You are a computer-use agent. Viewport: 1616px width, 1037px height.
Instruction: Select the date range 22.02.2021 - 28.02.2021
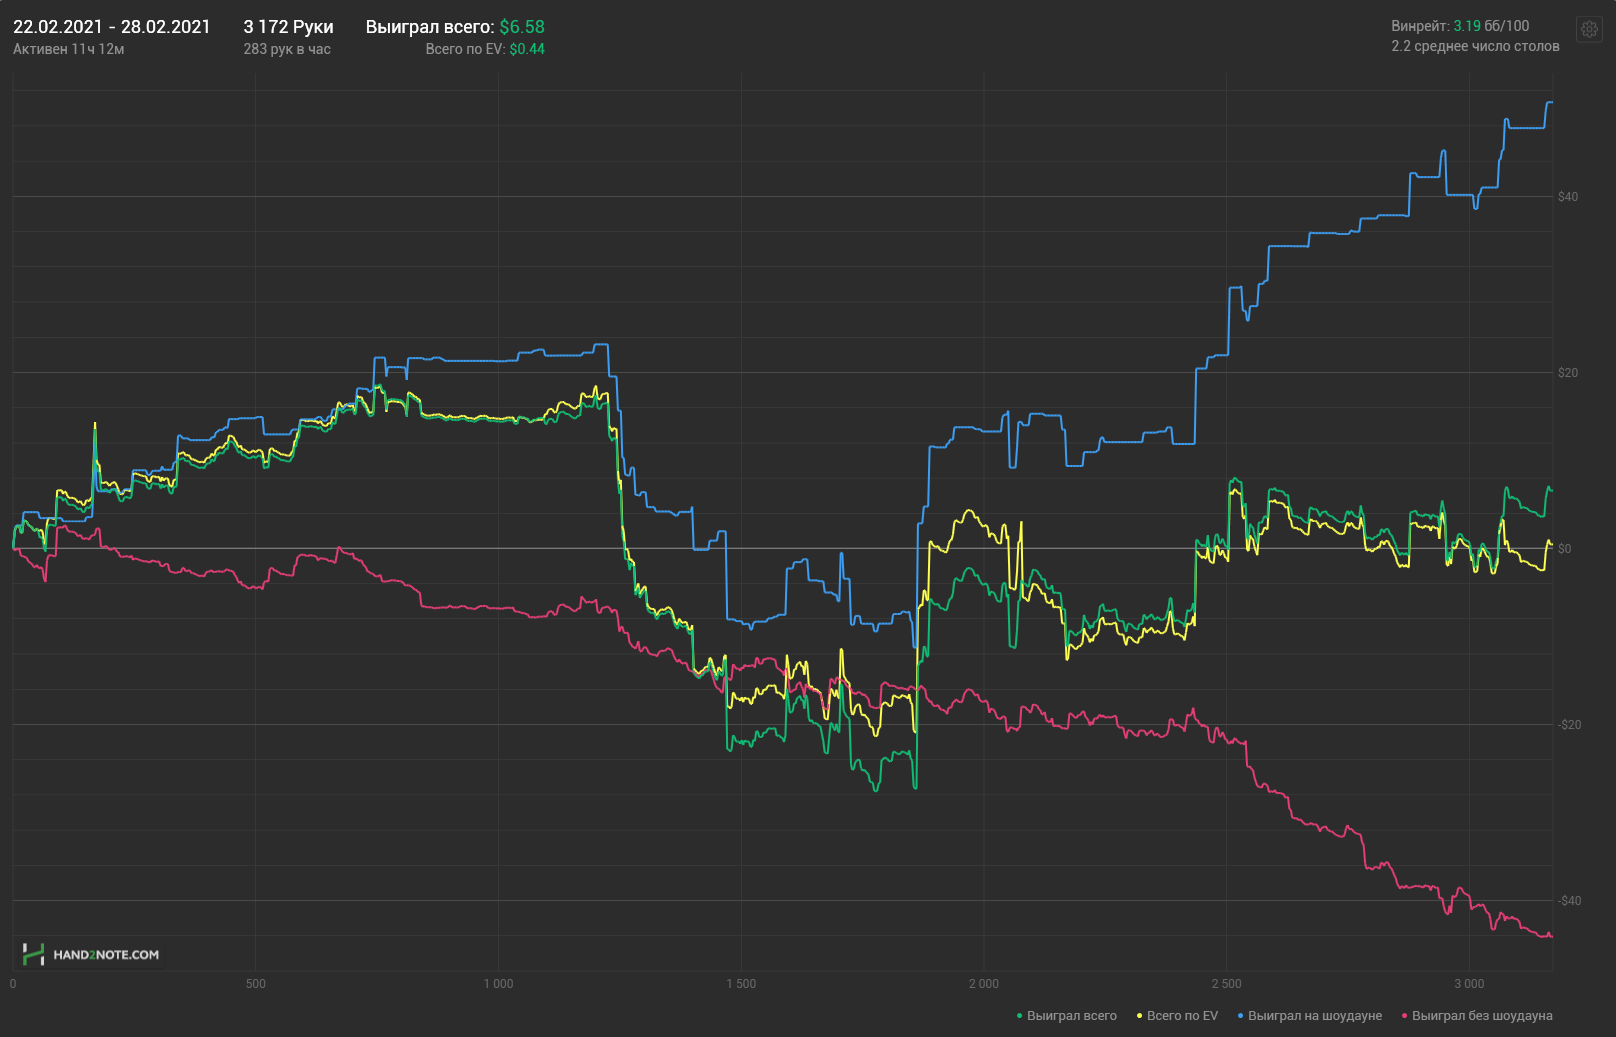tap(112, 27)
